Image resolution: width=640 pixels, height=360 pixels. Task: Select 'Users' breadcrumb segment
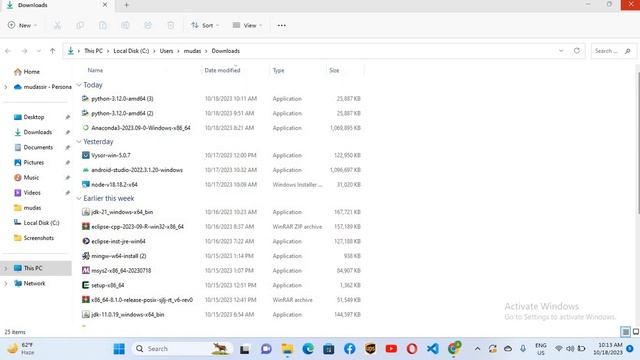tap(166, 51)
